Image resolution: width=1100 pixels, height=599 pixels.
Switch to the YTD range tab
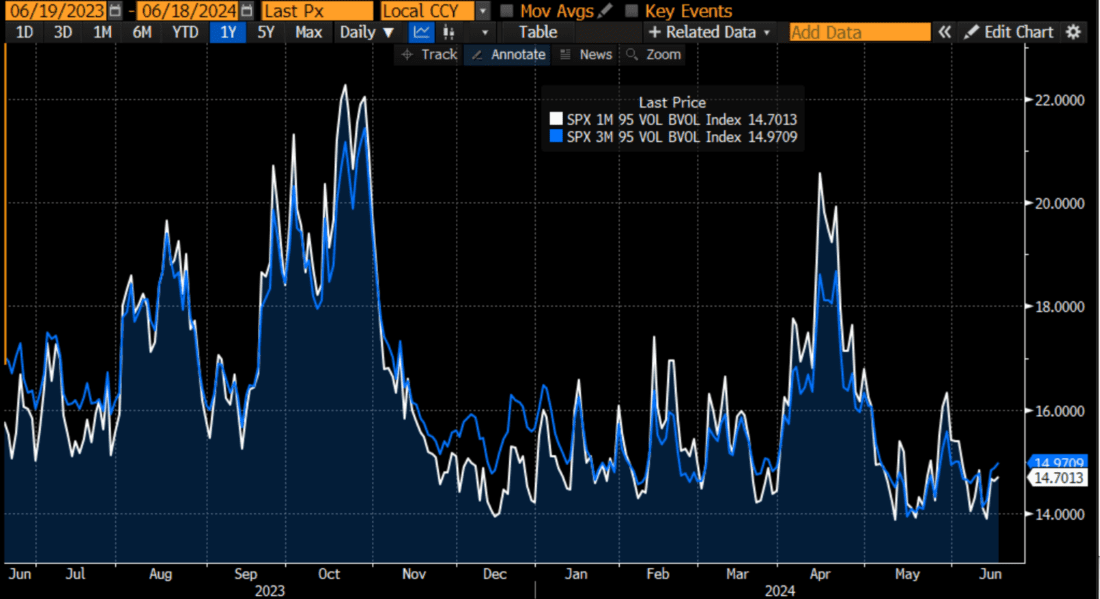click(x=184, y=32)
